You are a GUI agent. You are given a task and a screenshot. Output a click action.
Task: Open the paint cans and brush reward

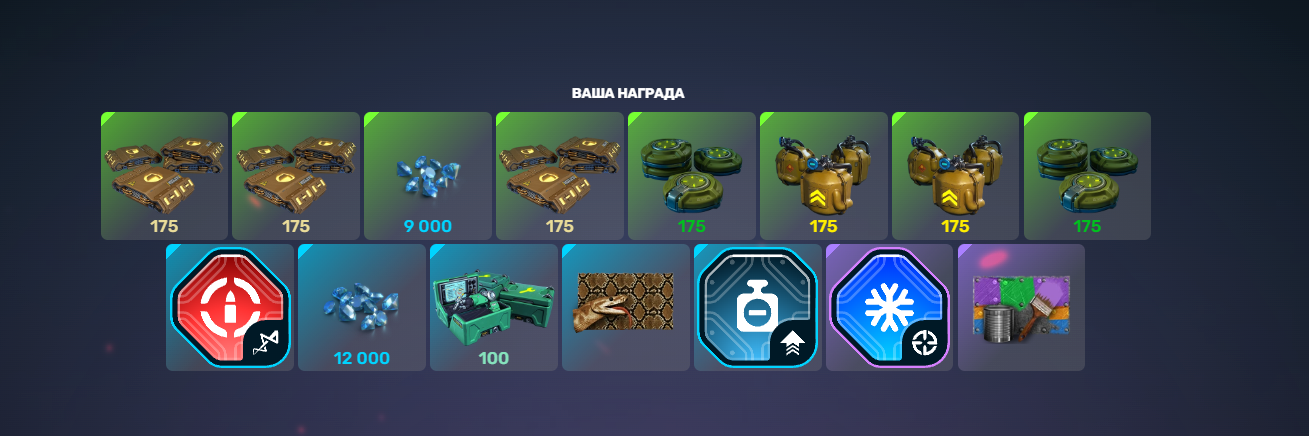coord(1022,307)
